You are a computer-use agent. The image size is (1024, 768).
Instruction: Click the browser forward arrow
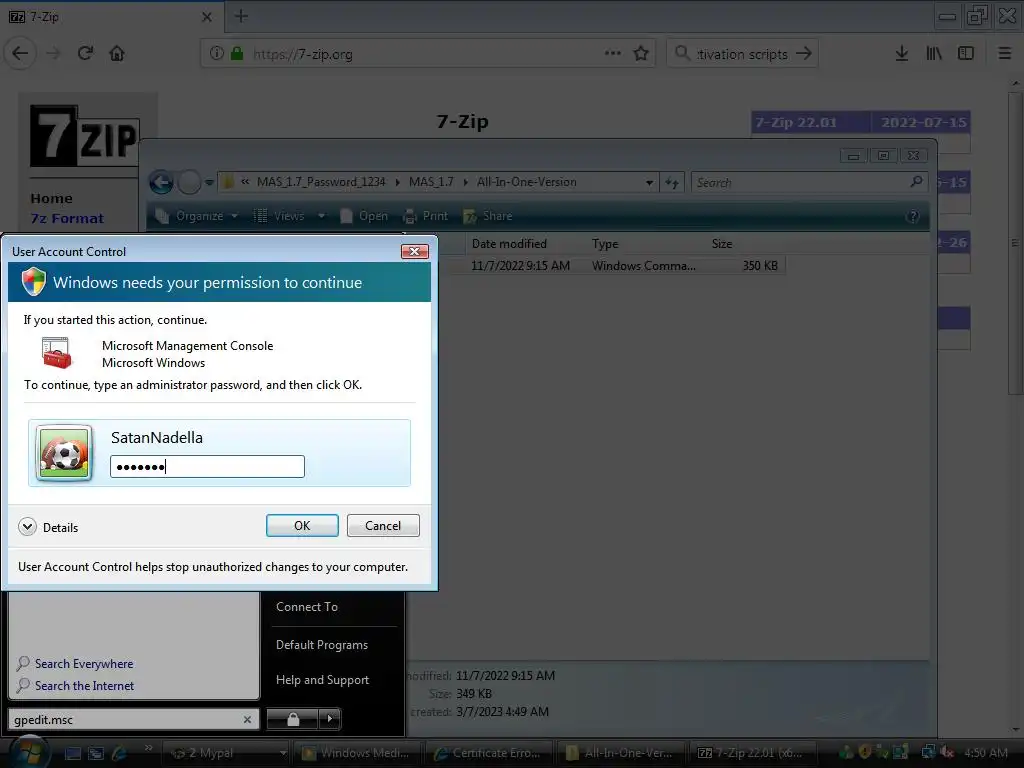point(54,54)
